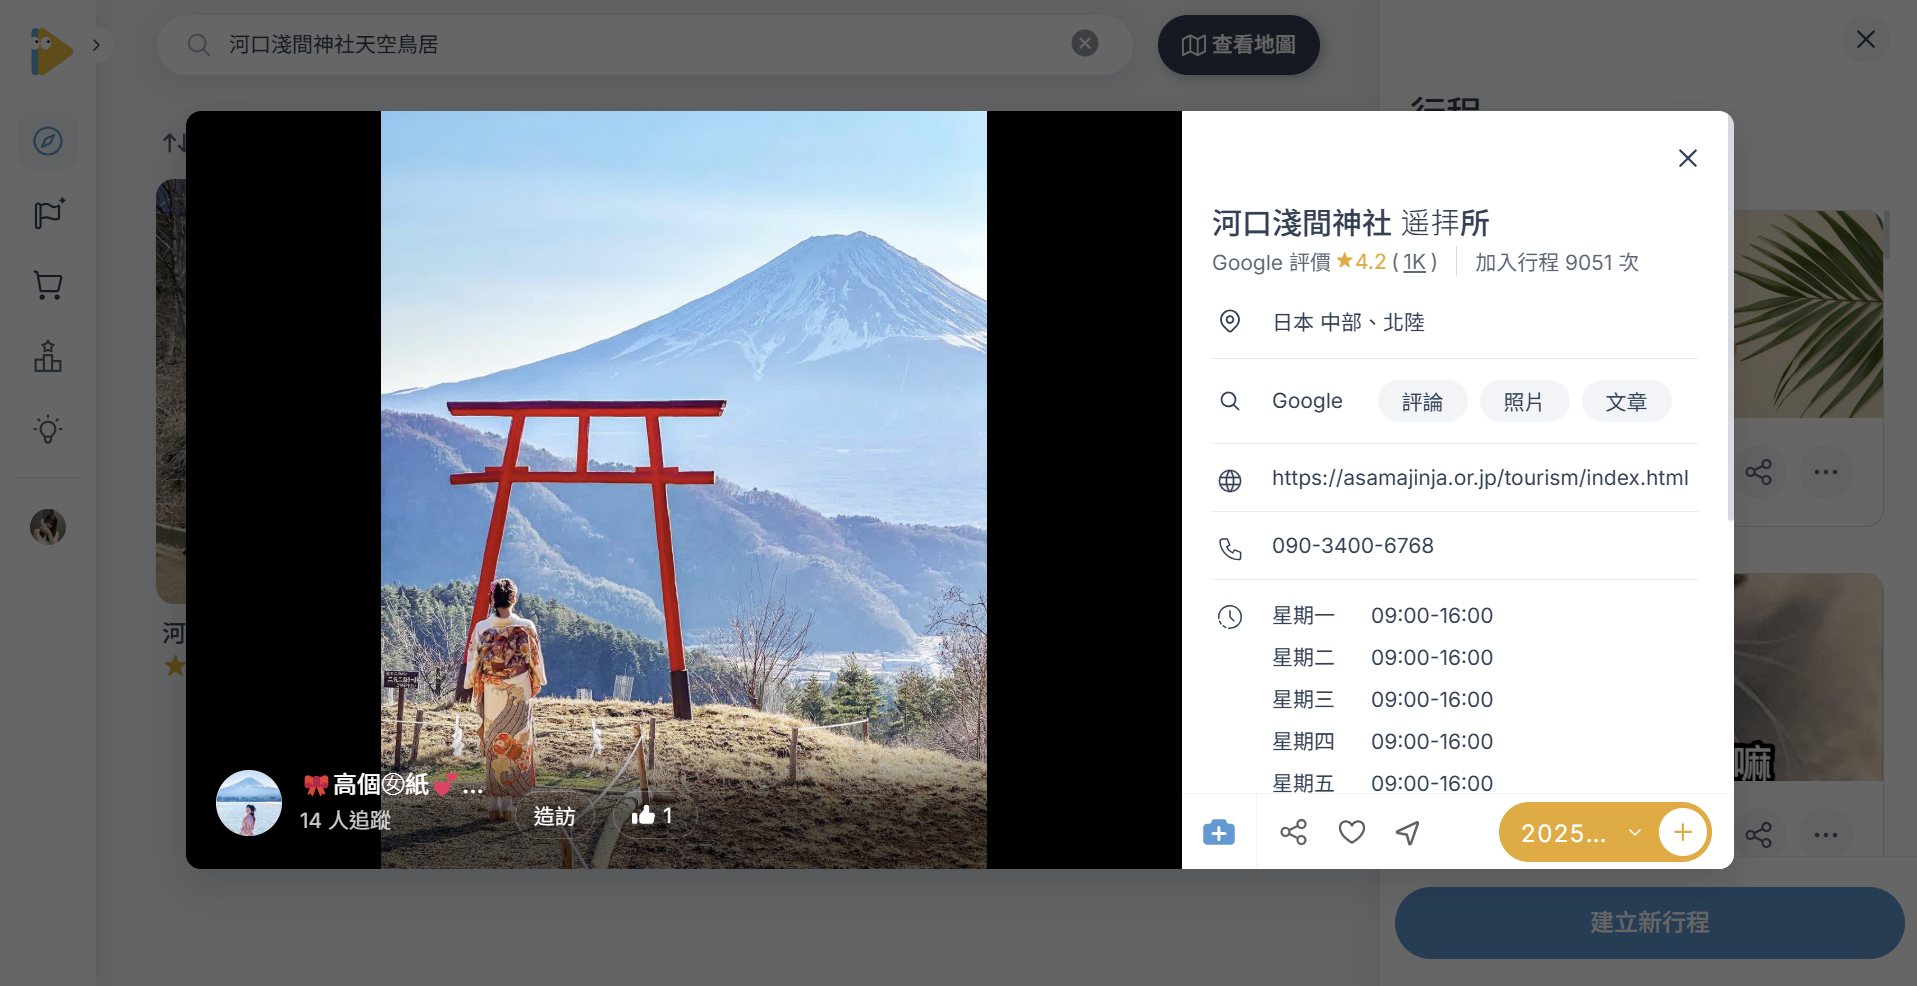Click the 日本 中部、北陸 region text
The height and width of the screenshot is (986, 1917).
[x=1348, y=322]
